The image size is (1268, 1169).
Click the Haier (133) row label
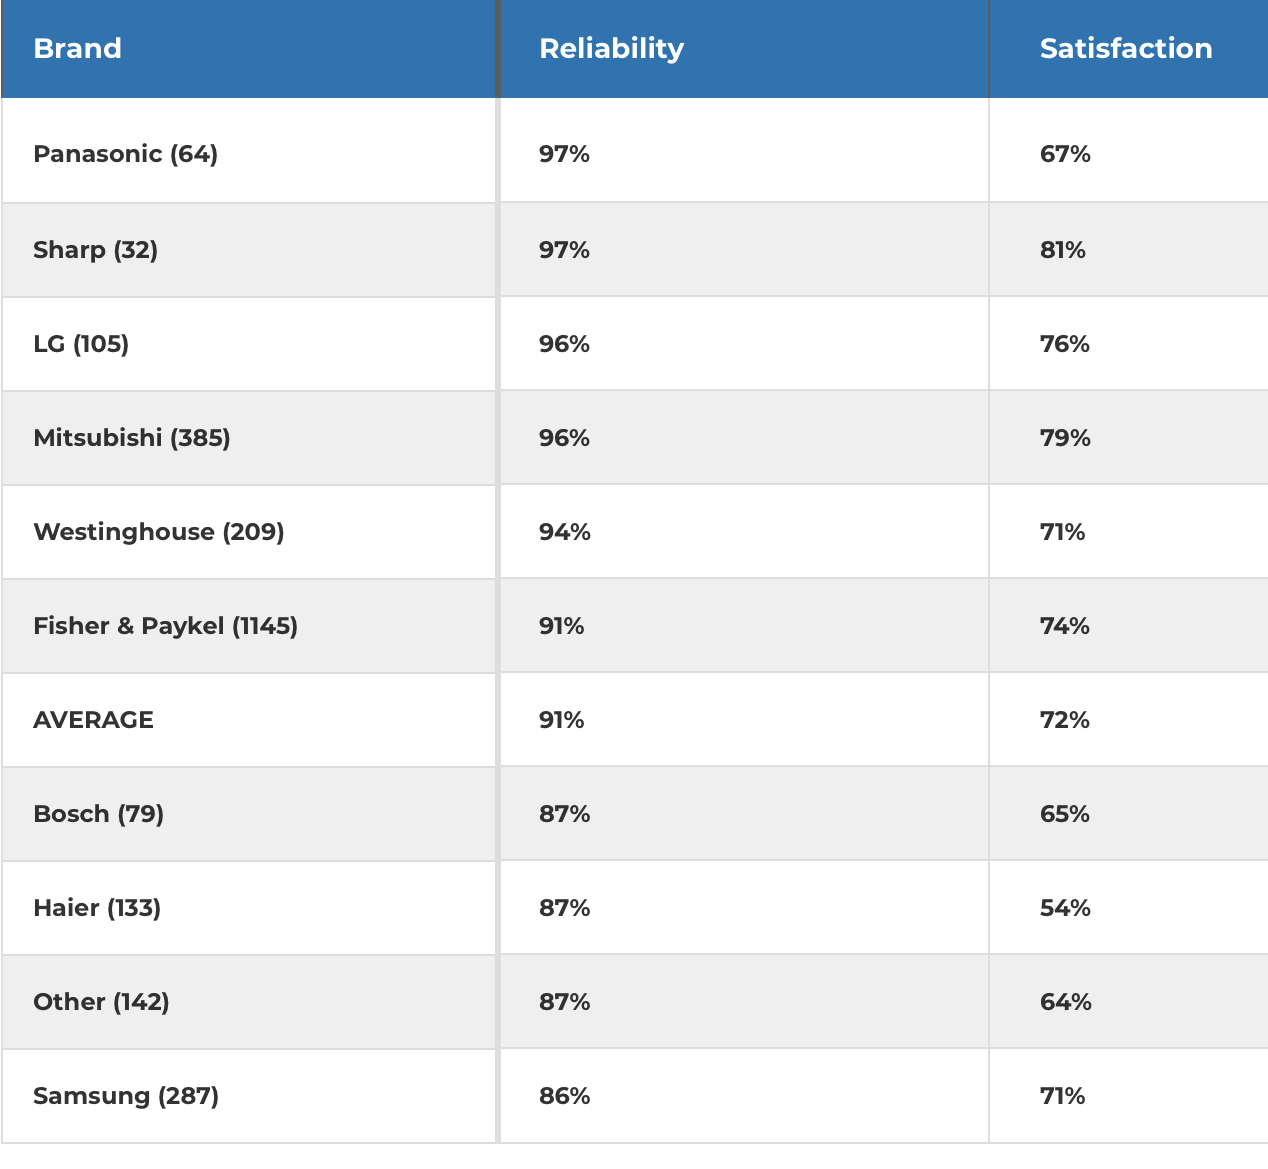[x=97, y=908]
